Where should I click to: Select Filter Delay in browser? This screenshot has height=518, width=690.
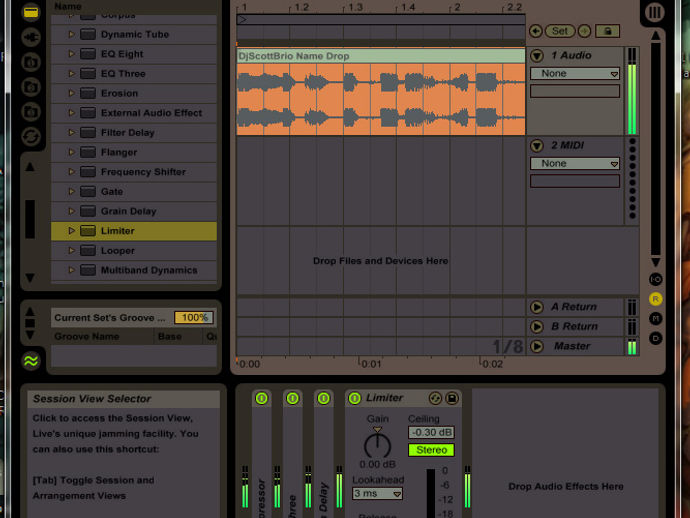coord(134,132)
